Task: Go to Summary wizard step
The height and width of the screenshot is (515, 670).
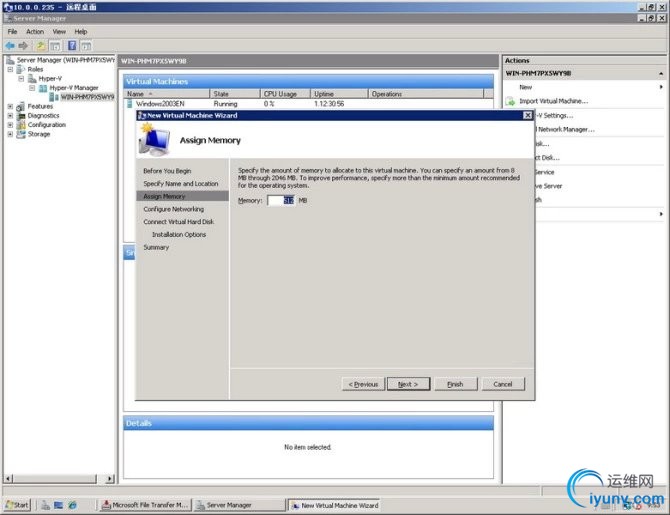Action: [156, 247]
